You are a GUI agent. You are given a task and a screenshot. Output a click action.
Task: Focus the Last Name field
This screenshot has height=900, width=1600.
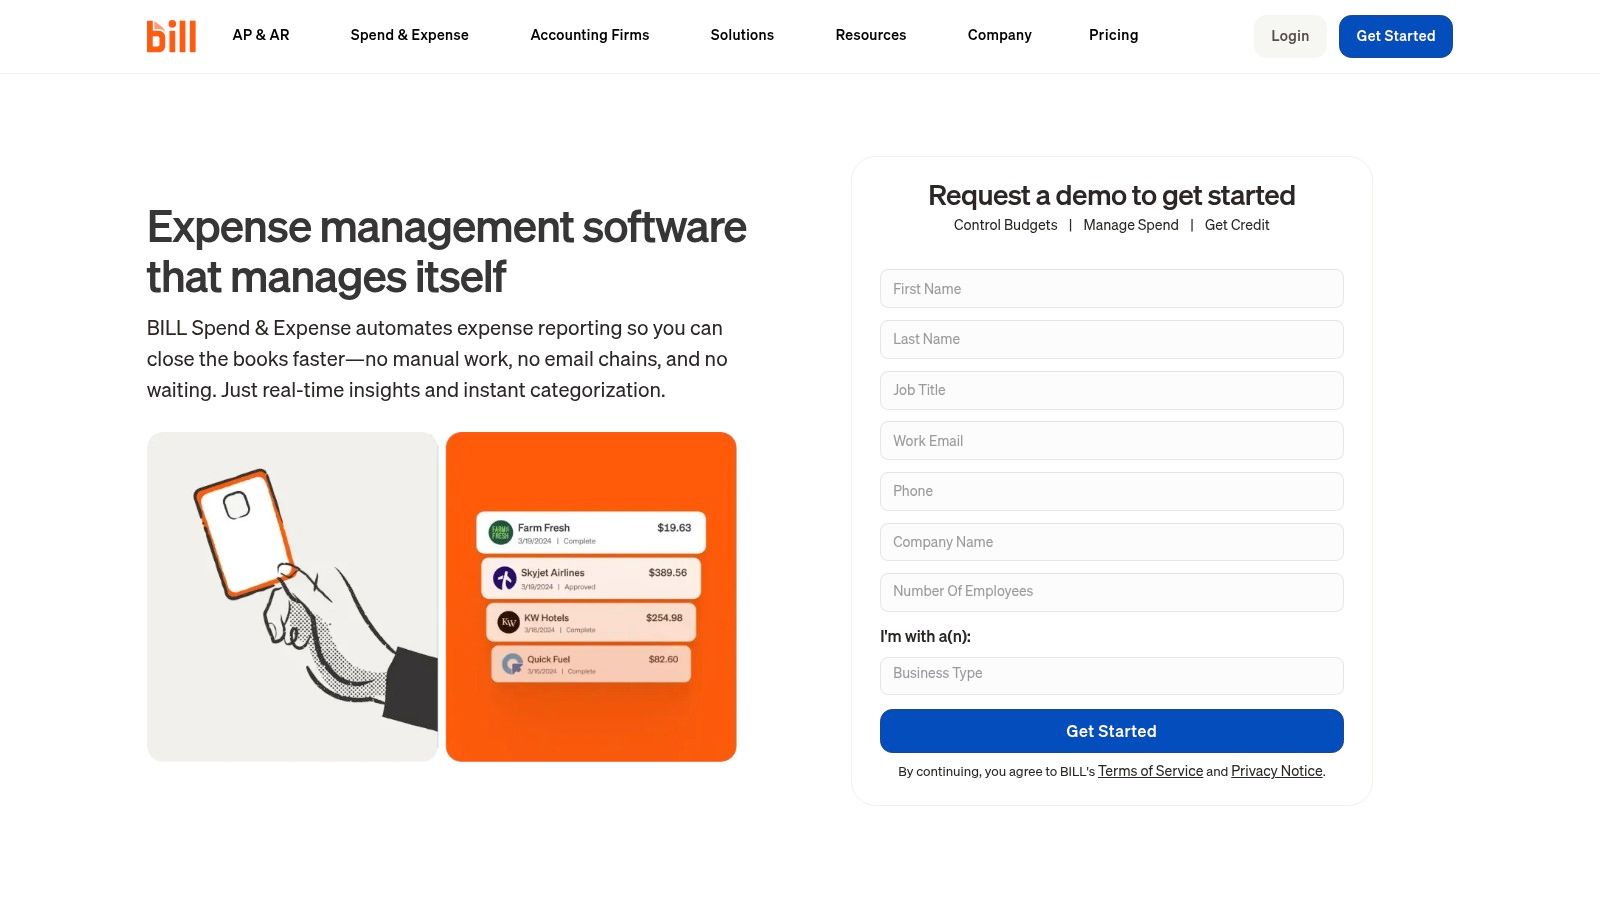(x=1112, y=339)
